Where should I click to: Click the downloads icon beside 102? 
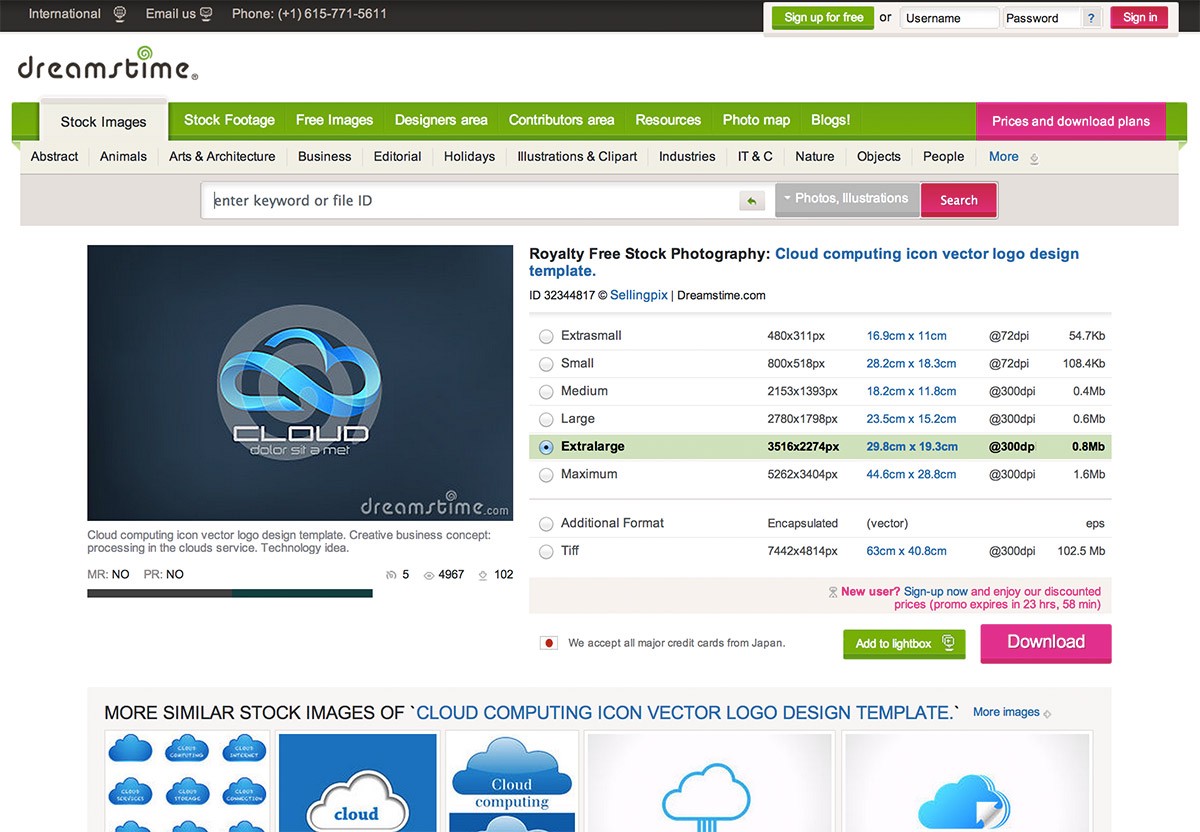click(x=484, y=575)
